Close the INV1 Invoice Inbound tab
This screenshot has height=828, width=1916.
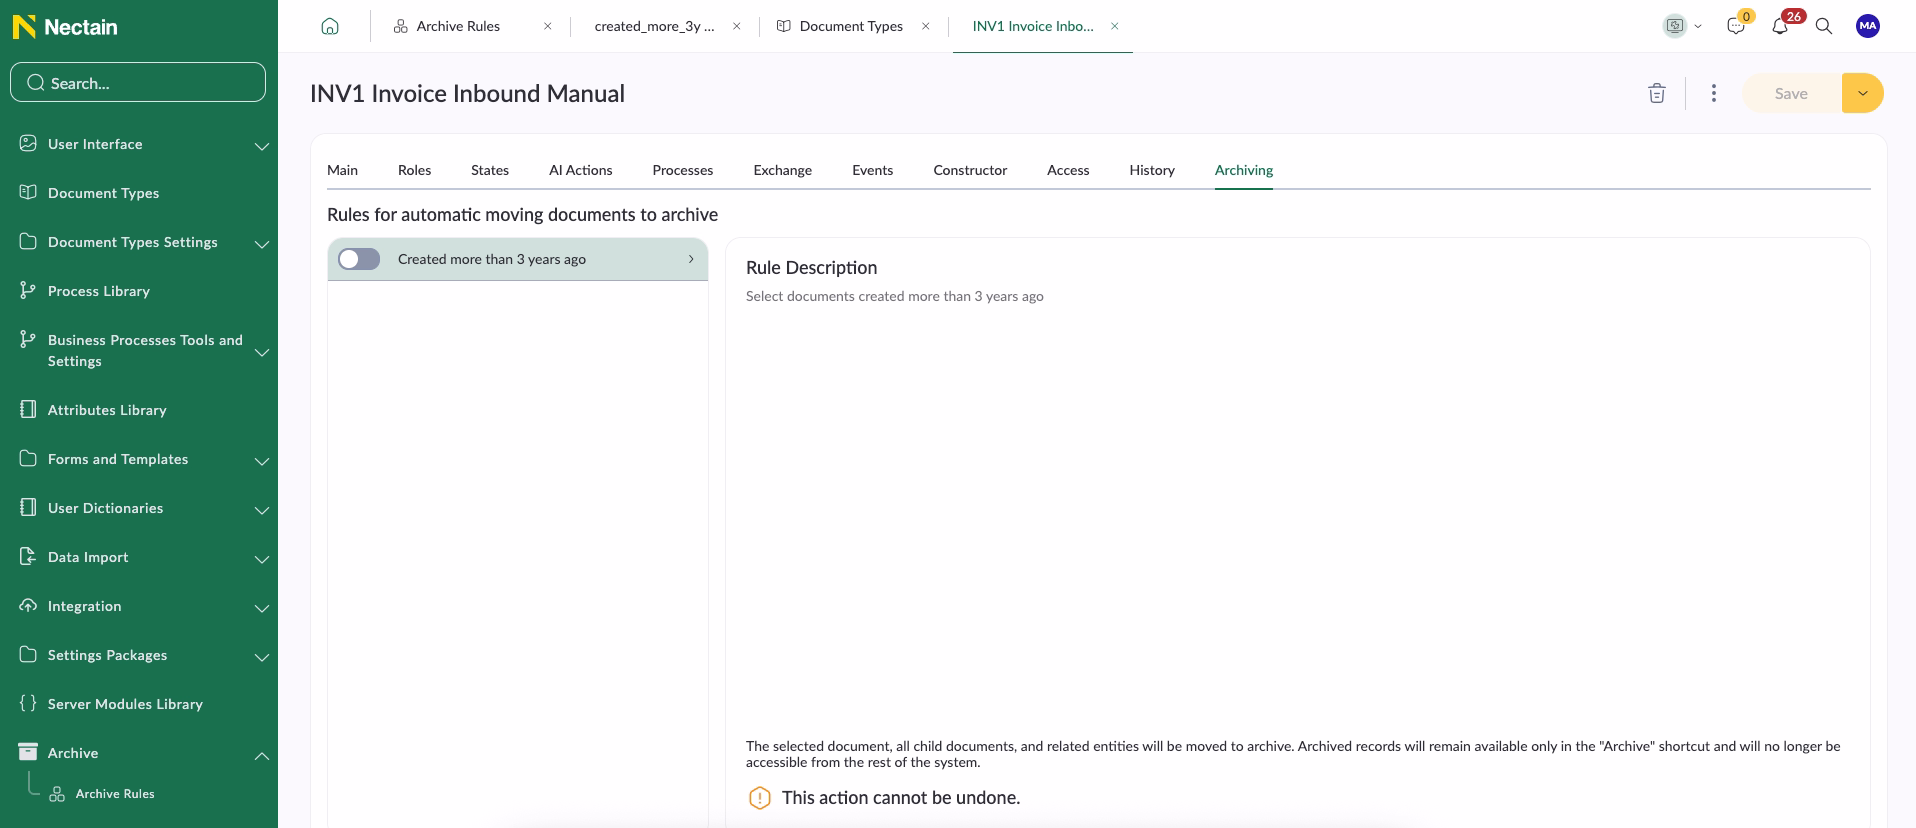1115,26
